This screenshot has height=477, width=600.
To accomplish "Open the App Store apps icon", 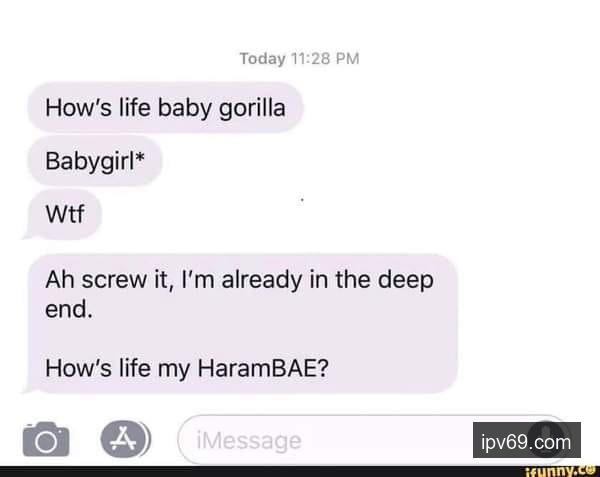I will [x=126, y=439].
